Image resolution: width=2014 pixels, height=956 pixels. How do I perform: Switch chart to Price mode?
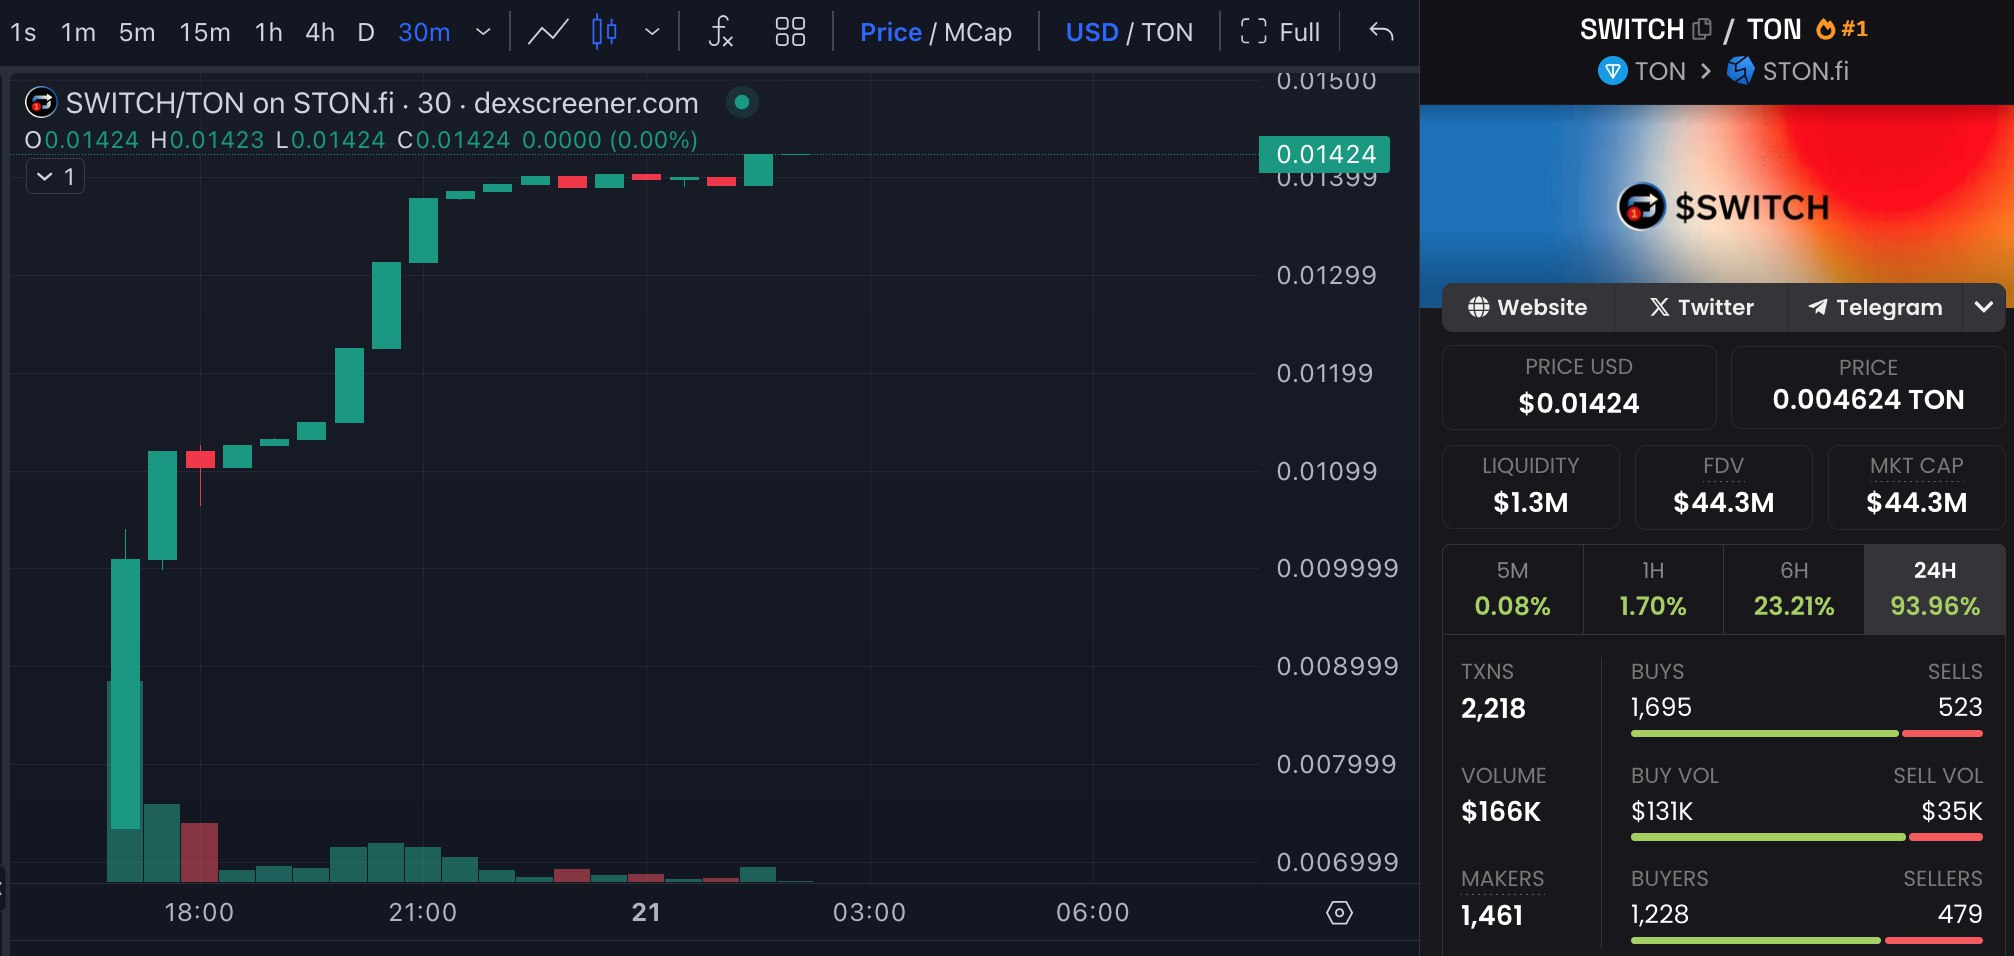(x=890, y=32)
